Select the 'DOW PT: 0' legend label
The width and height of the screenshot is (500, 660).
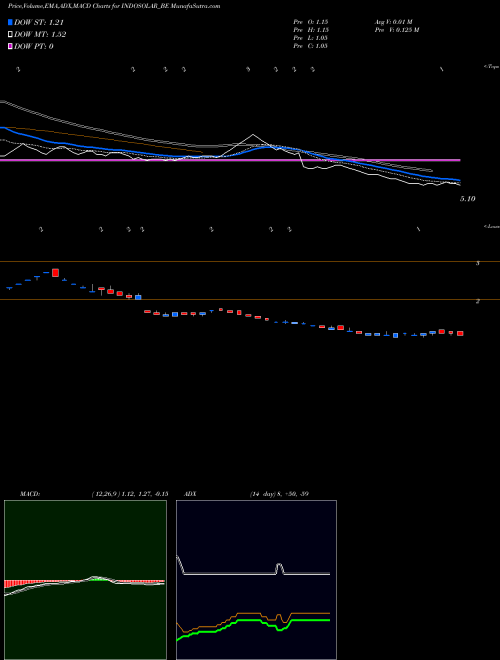click(x=34, y=46)
